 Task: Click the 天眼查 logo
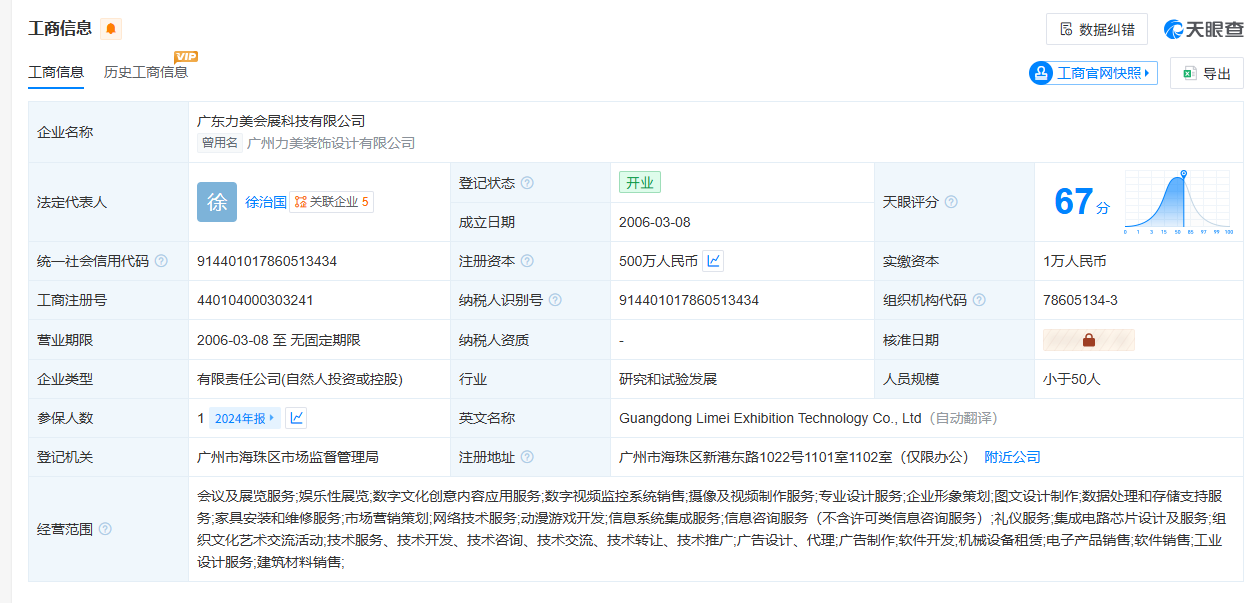[x=1203, y=29]
